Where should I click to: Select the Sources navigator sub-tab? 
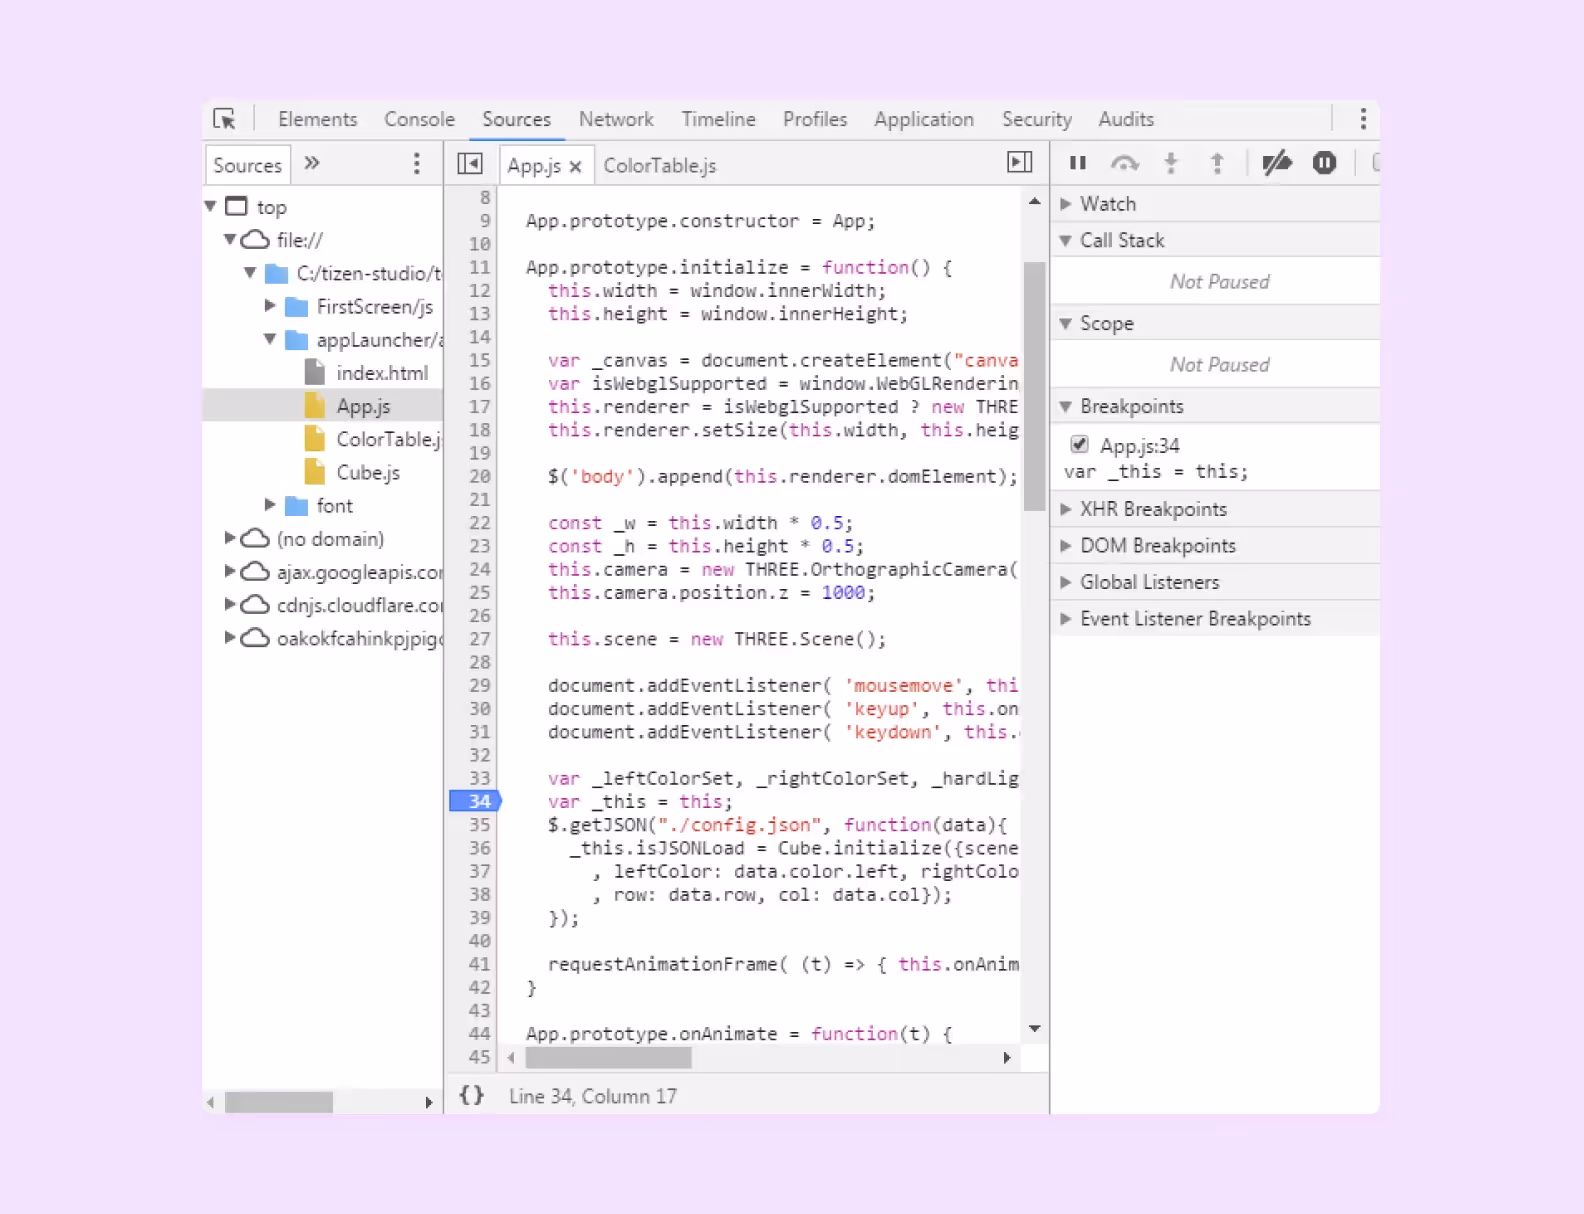(248, 165)
